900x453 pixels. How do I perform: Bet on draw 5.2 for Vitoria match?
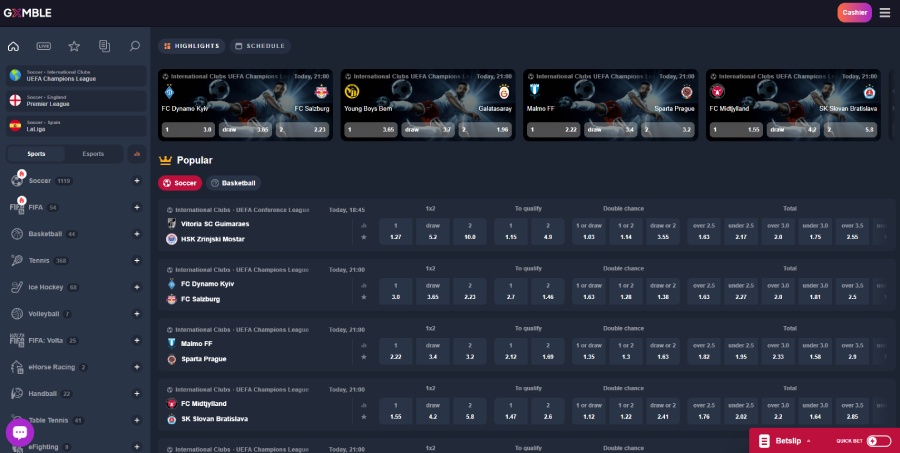(x=433, y=231)
